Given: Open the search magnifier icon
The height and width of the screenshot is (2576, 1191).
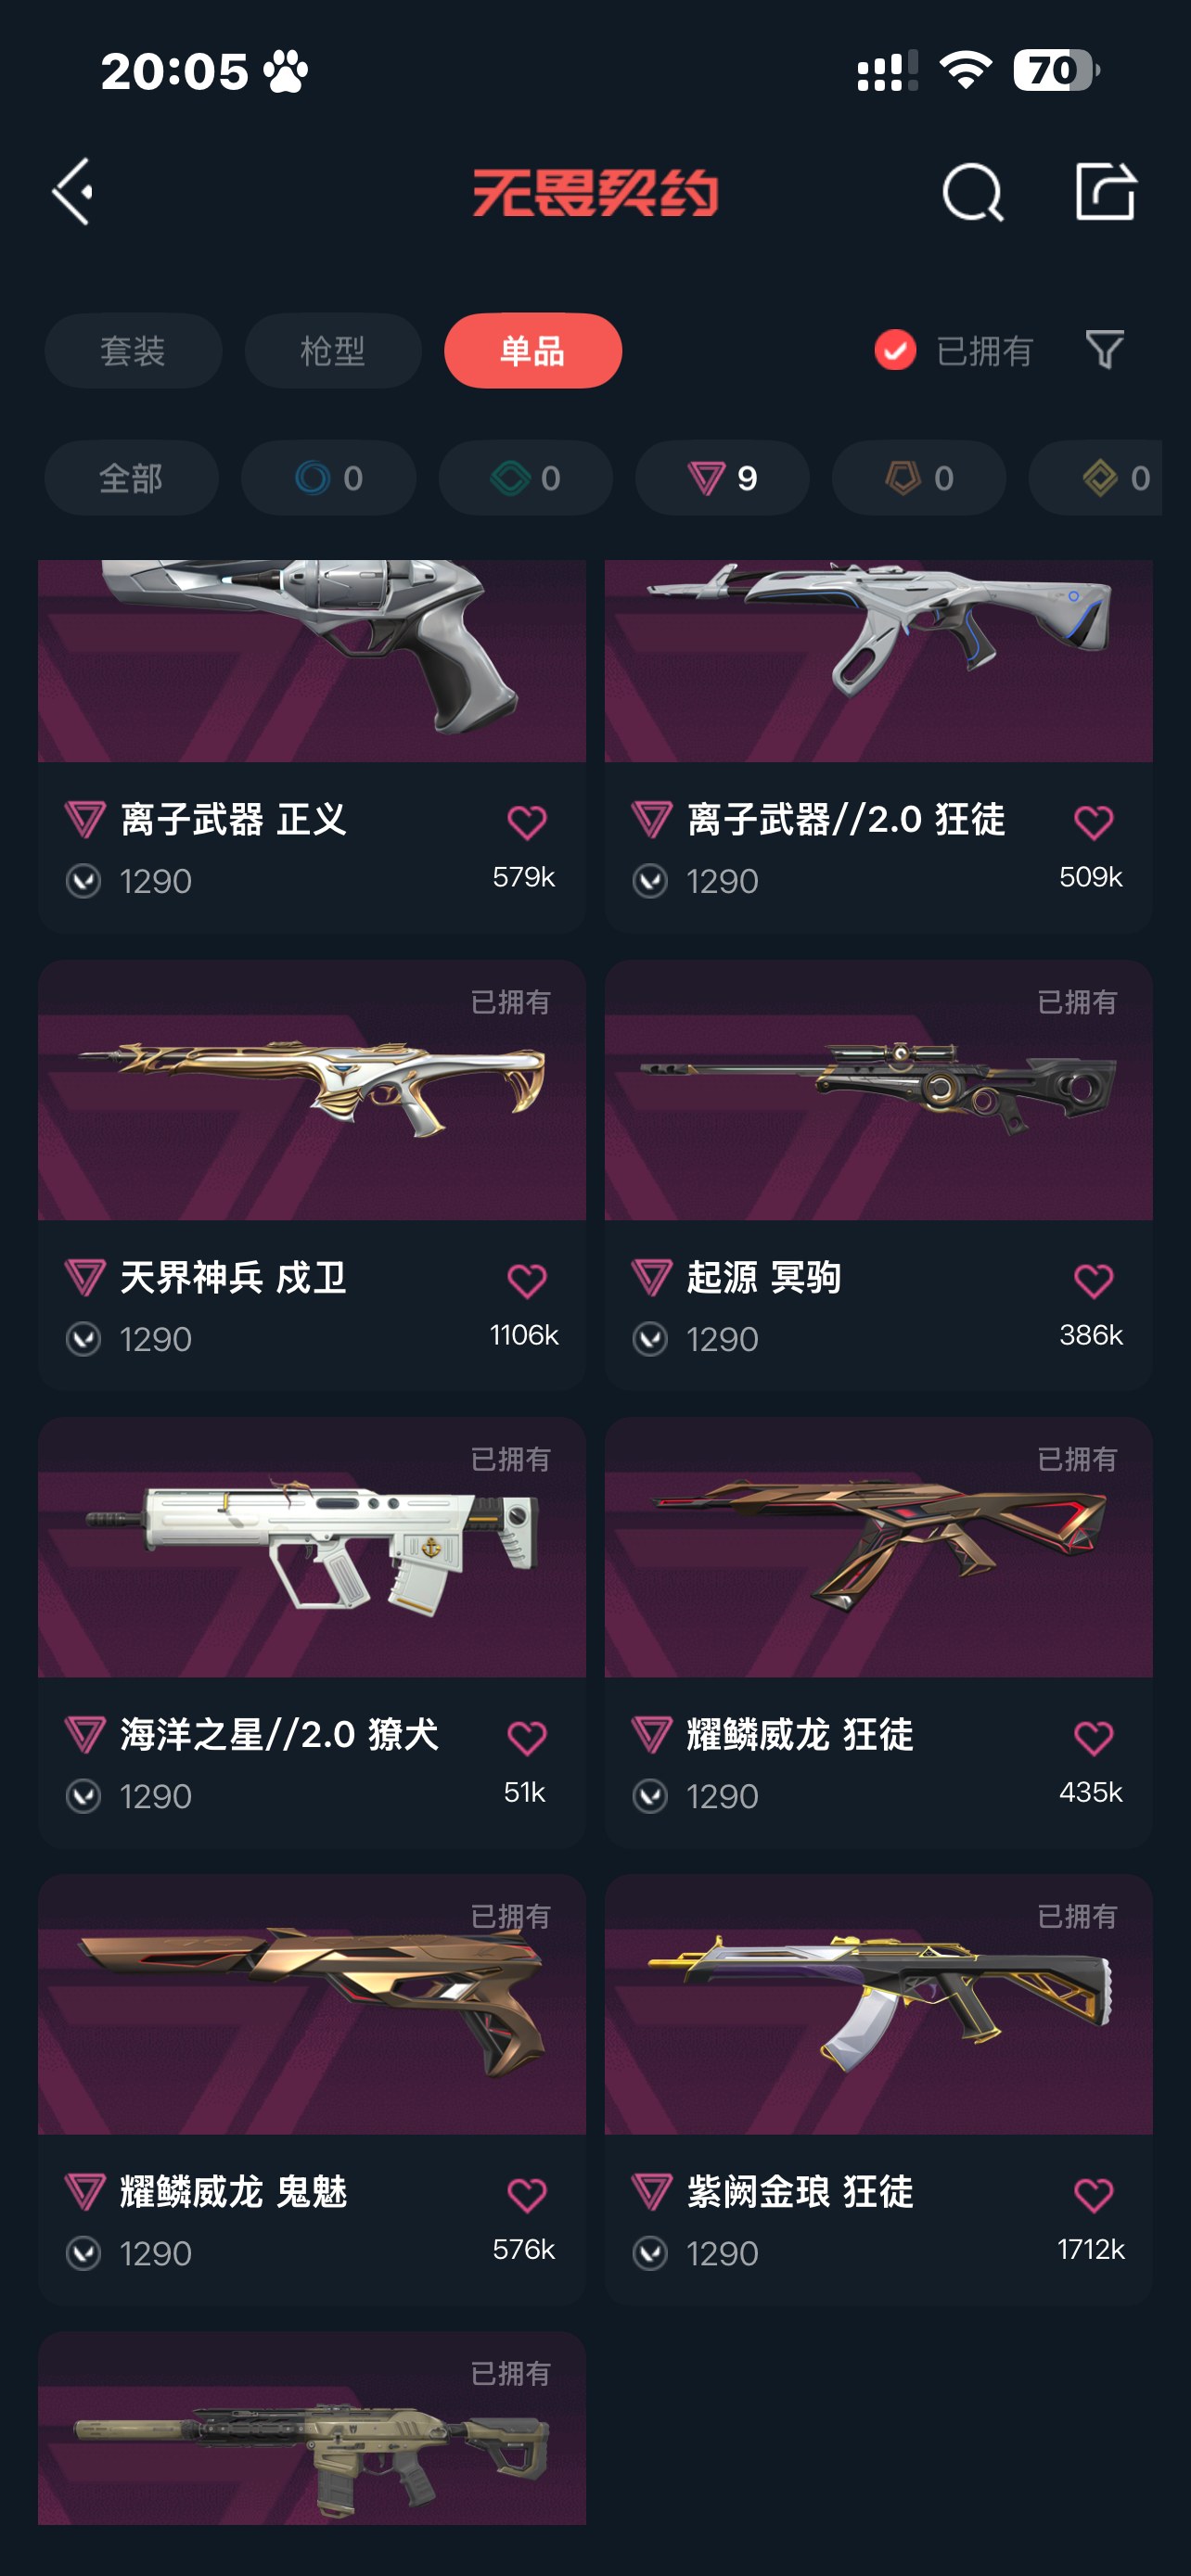Looking at the screenshot, I should (x=972, y=191).
